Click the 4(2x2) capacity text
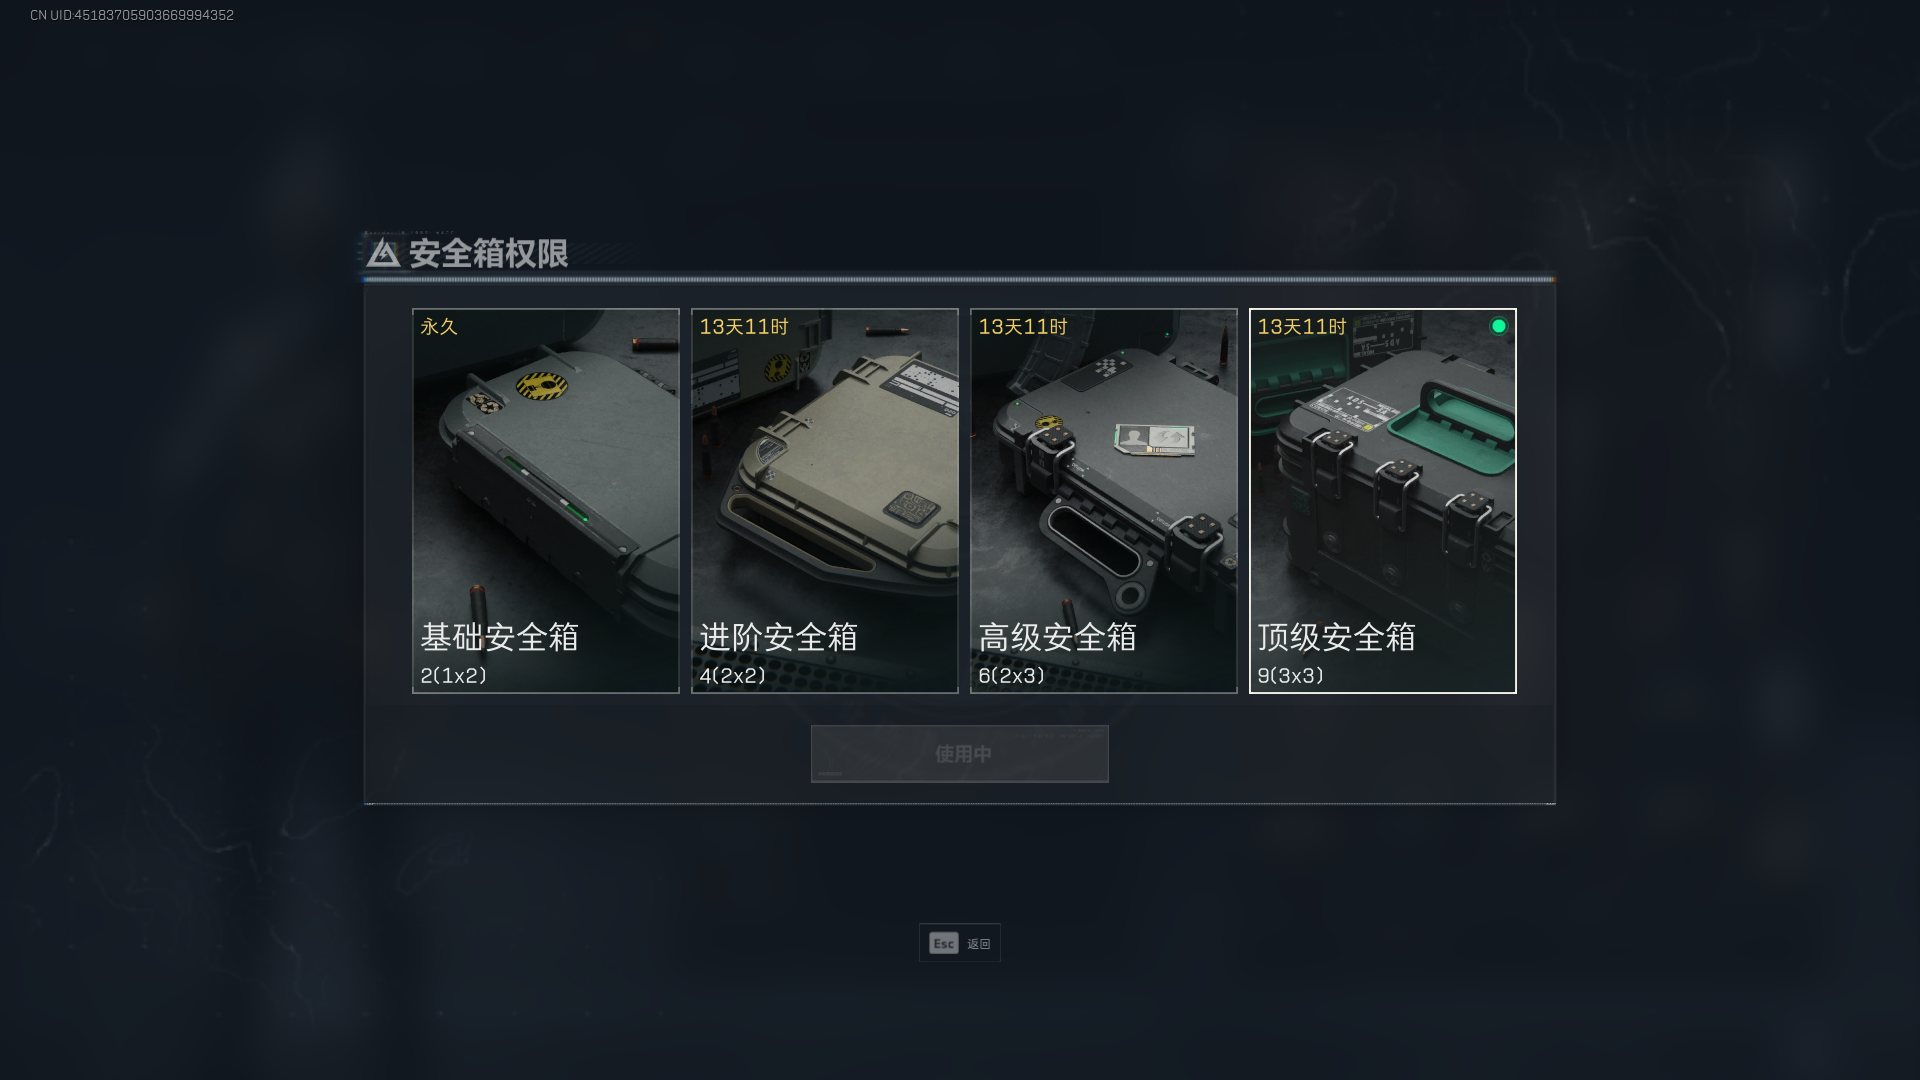Image resolution: width=1920 pixels, height=1080 pixels. [733, 676]
